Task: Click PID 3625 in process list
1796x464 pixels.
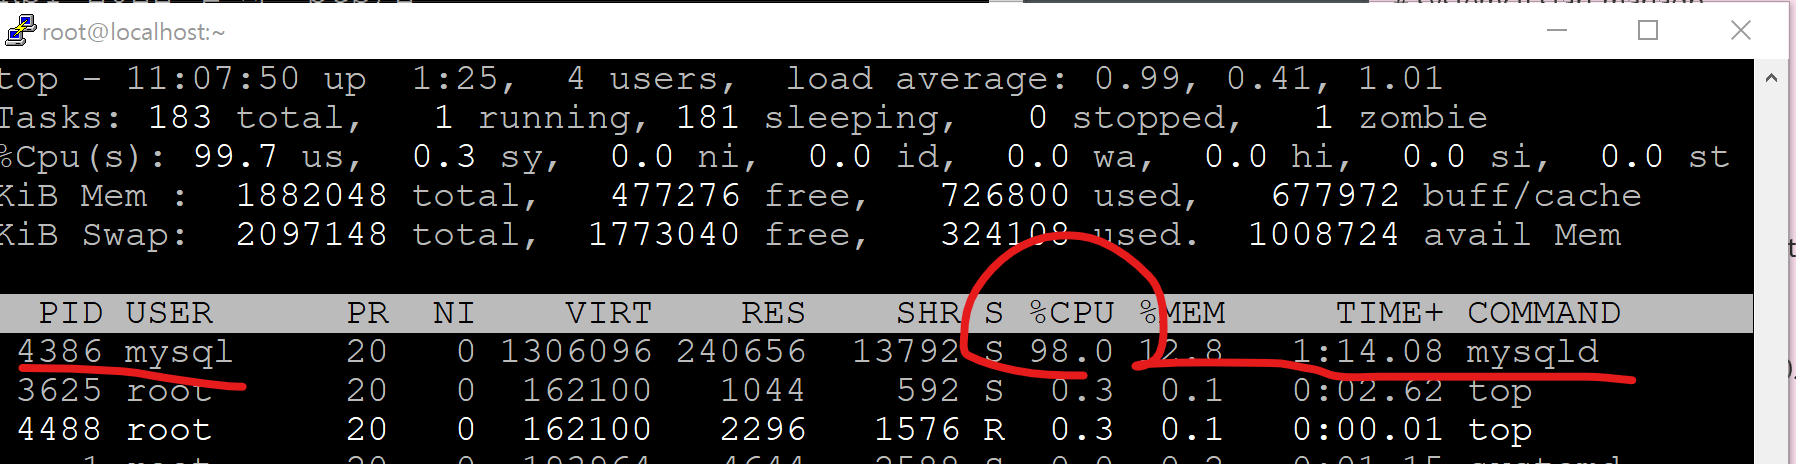Action: pos(60,391)
